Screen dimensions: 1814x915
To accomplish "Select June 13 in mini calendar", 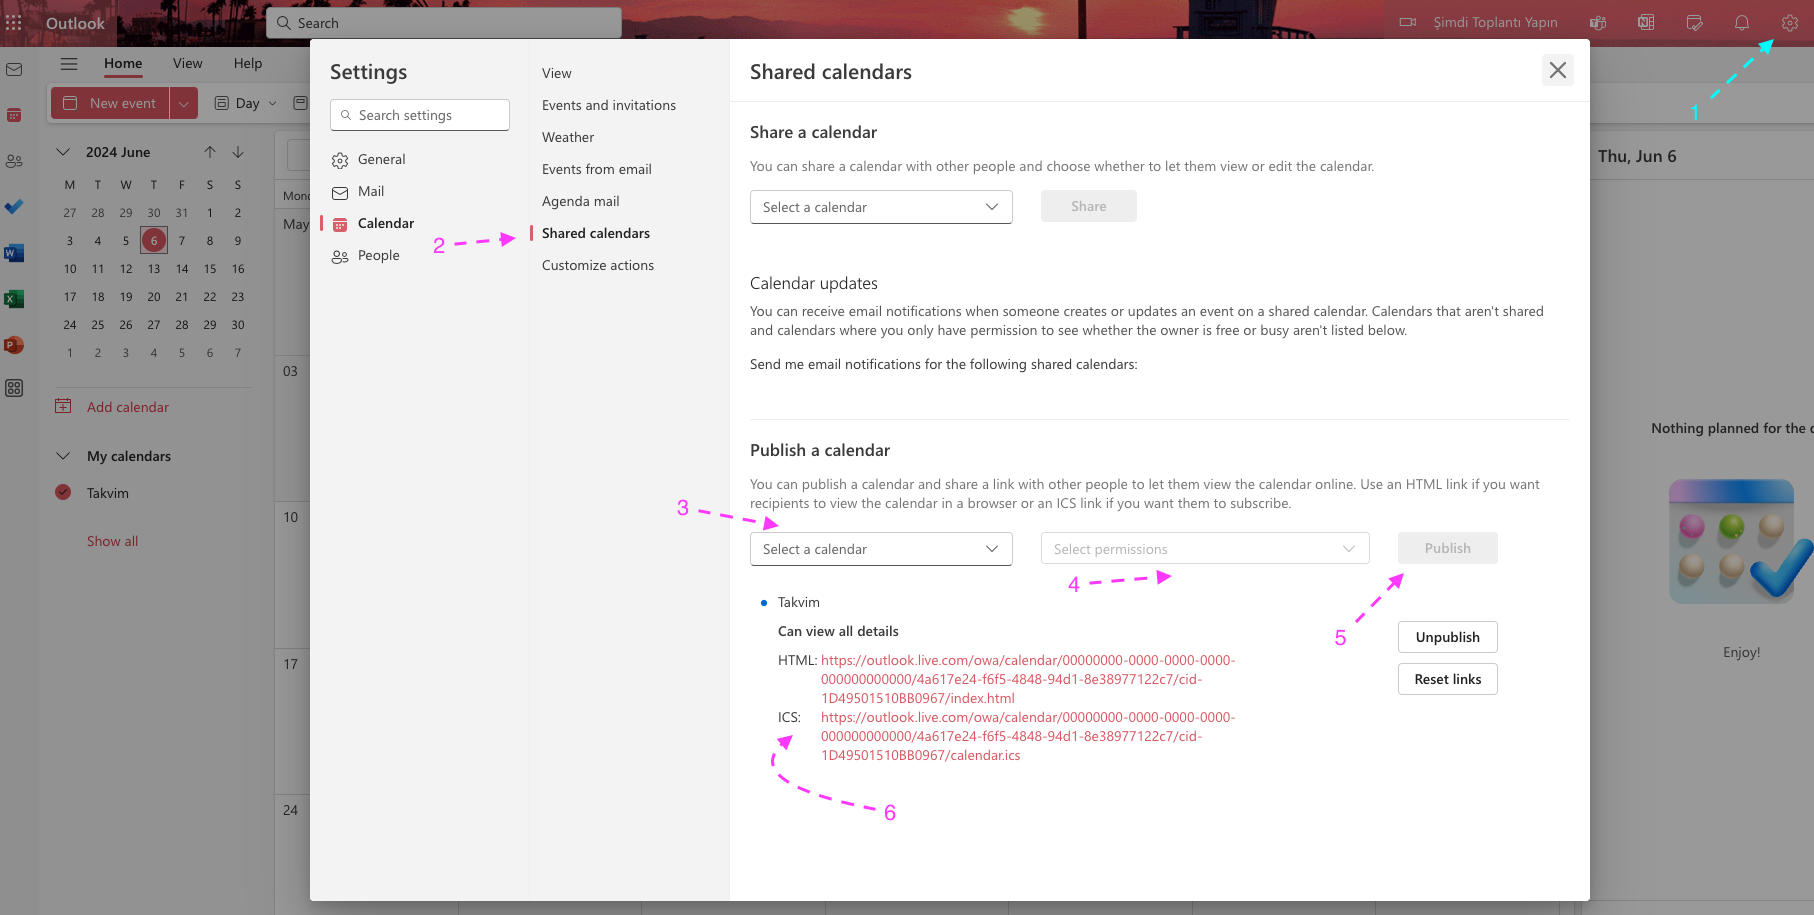I will click(154, 269).
